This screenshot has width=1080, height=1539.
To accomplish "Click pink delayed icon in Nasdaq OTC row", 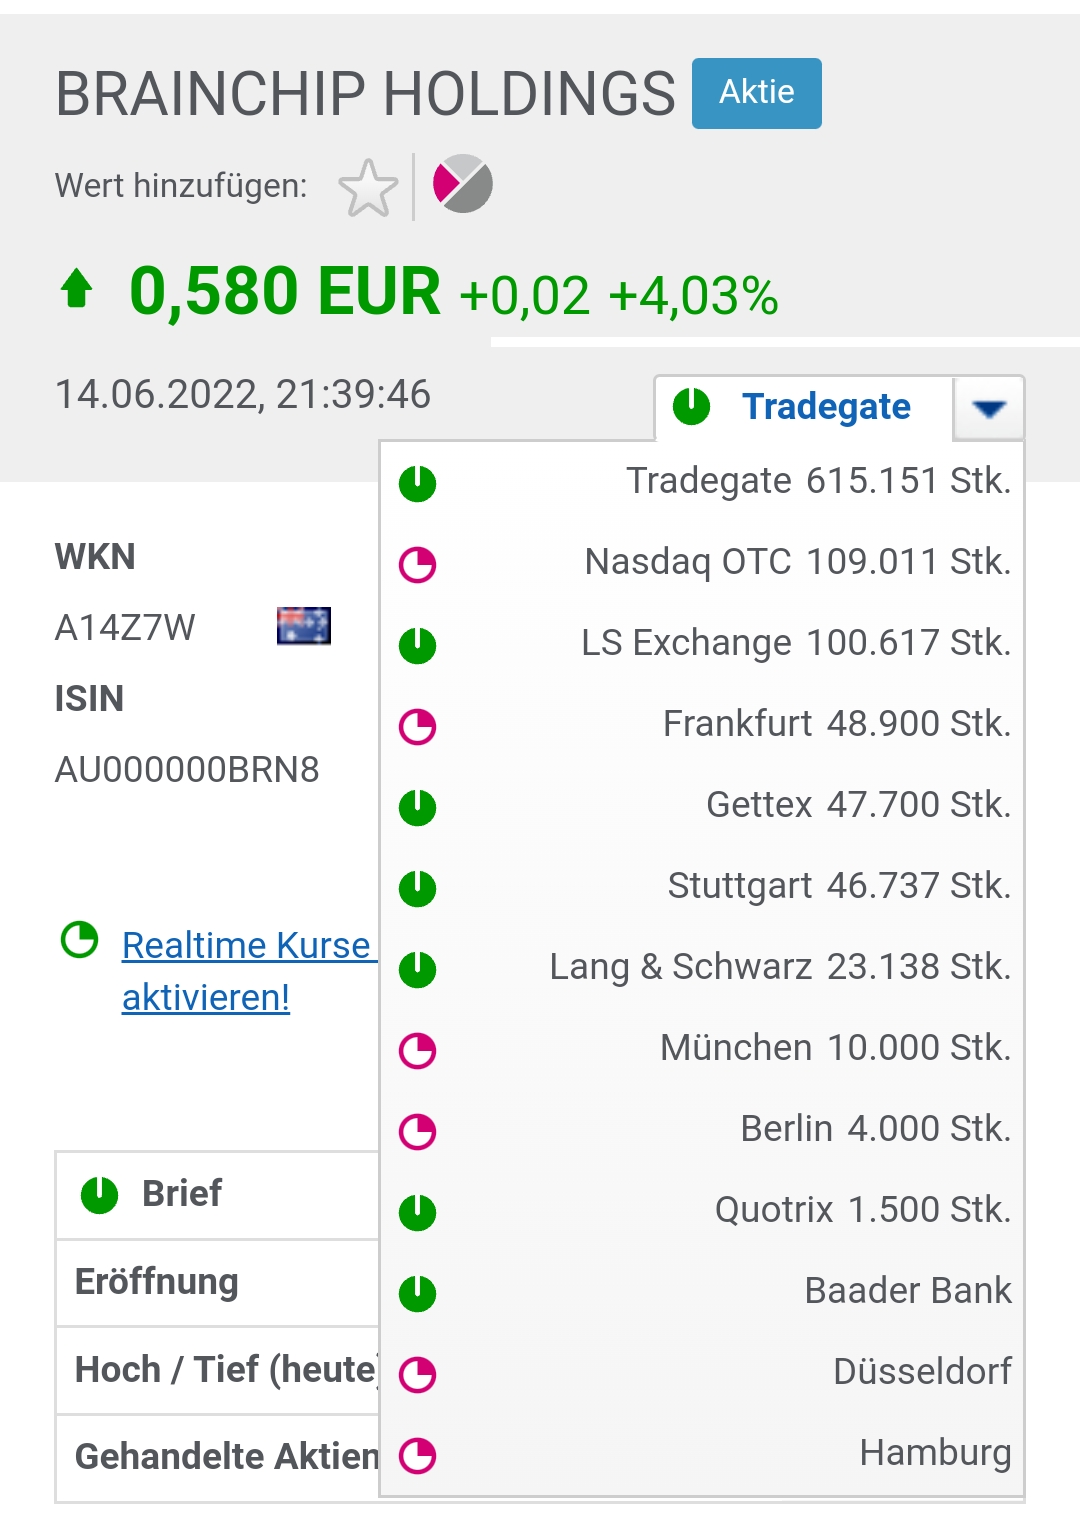I will click(418, 565).
